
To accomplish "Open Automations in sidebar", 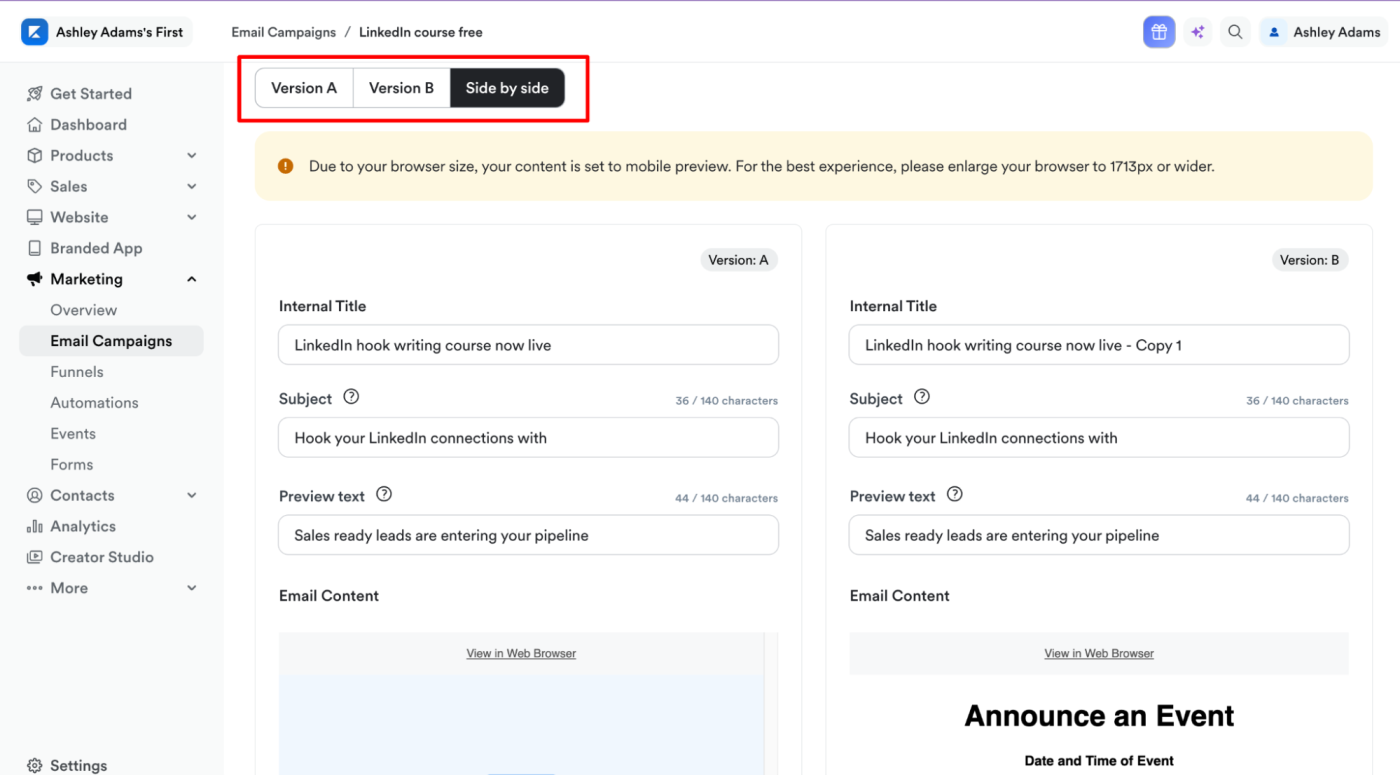I will tap(95, 403).
